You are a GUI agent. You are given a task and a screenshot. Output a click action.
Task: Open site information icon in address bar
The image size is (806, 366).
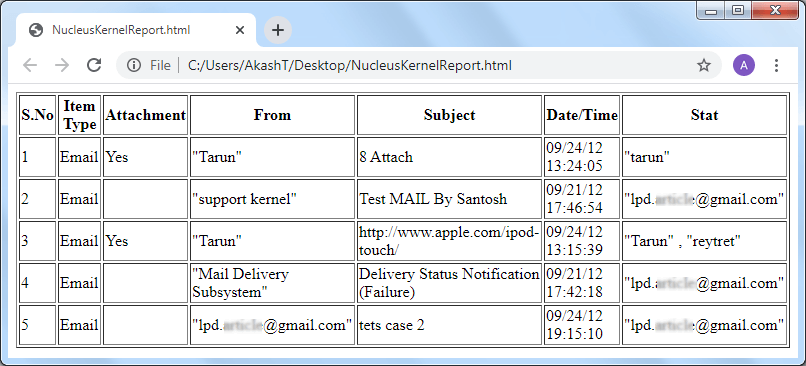pyautogui.click(x=134, y=65)
